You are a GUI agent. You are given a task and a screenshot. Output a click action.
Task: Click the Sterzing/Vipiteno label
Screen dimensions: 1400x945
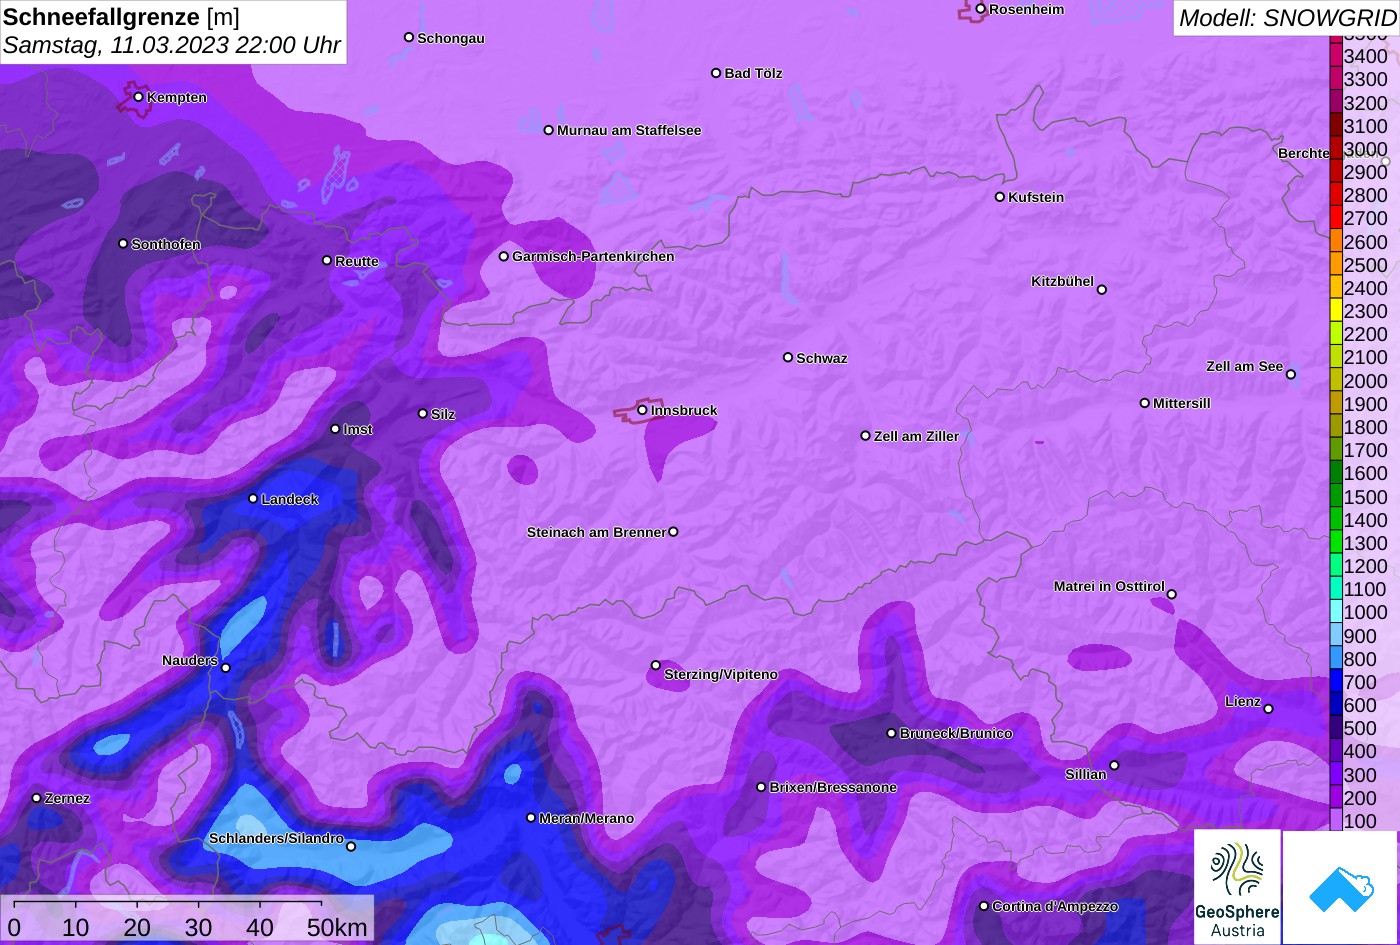pos(721,674)
